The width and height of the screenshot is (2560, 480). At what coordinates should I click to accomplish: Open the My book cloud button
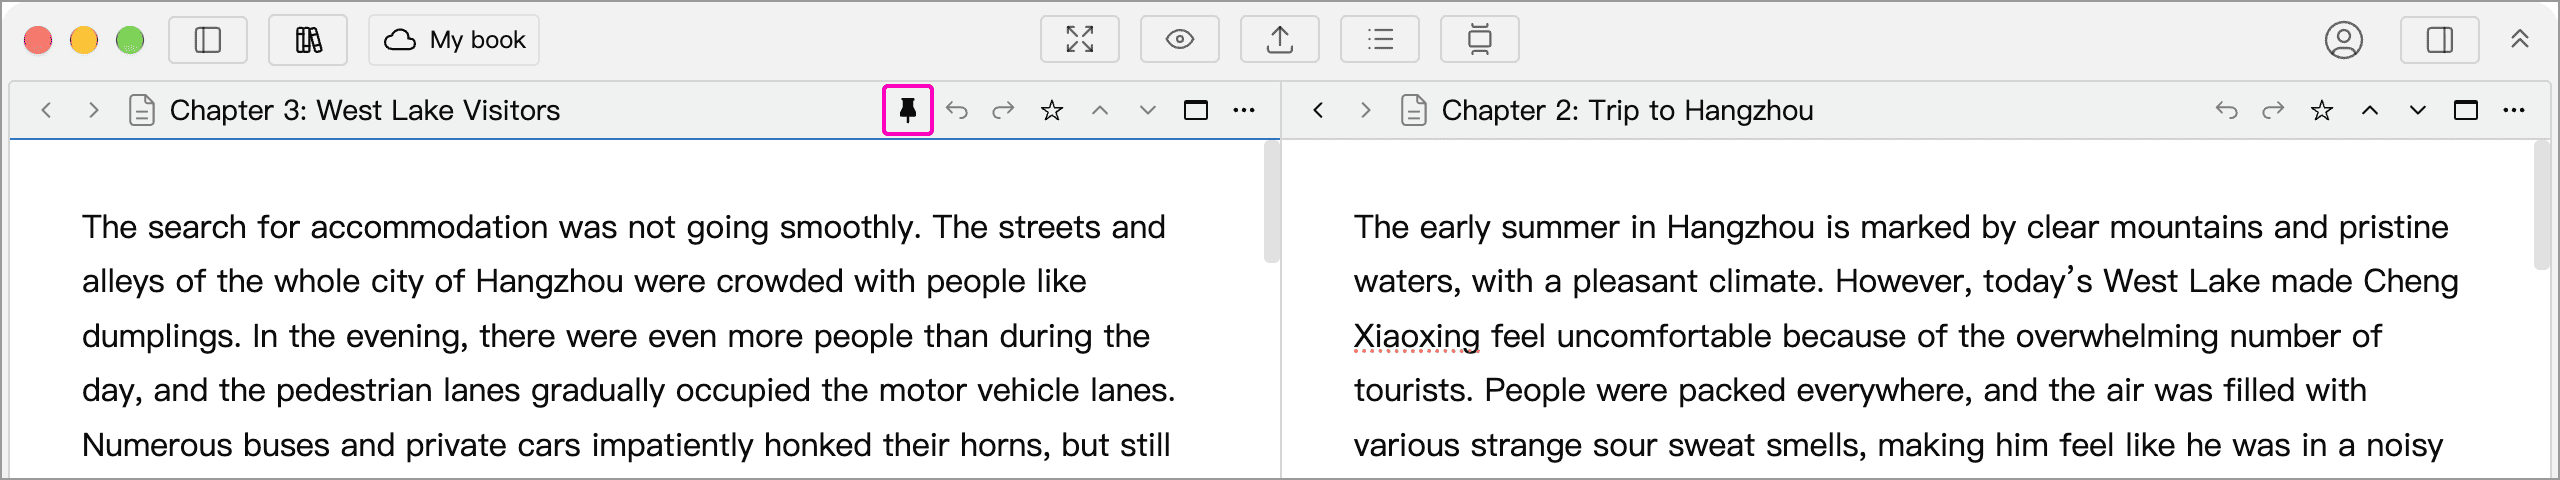pyautogui.click(x=454, y=40)
